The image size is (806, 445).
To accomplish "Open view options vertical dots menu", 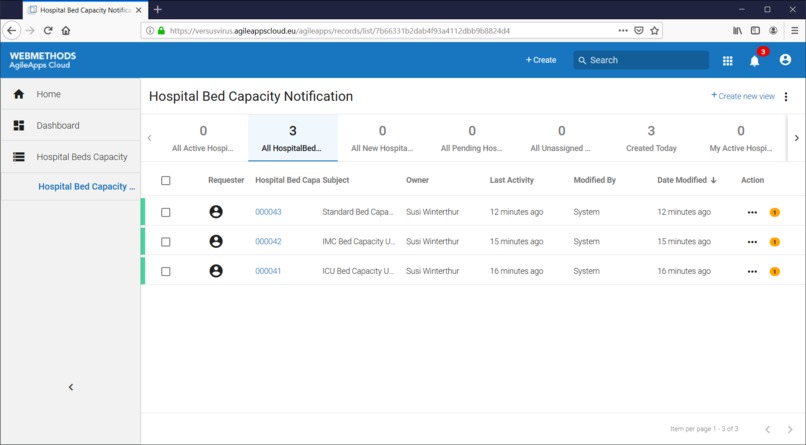I will tap(786, 97).
